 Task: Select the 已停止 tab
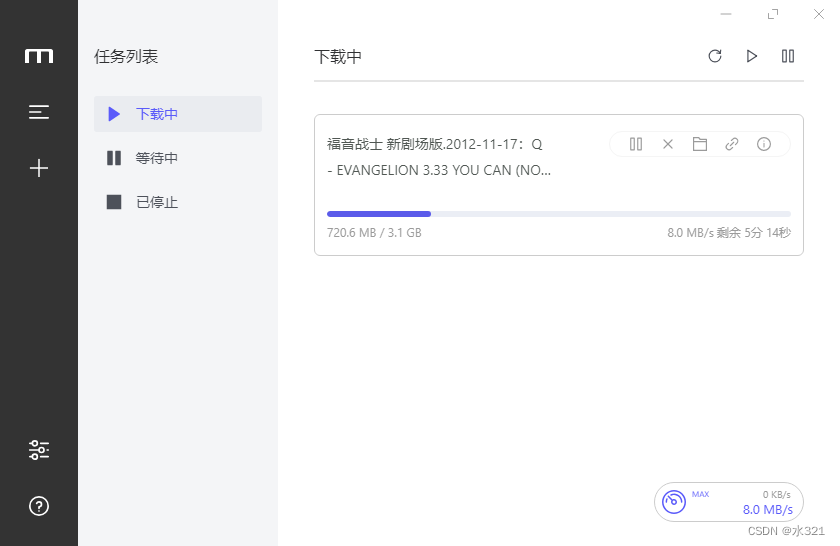(x=178, y=202)
